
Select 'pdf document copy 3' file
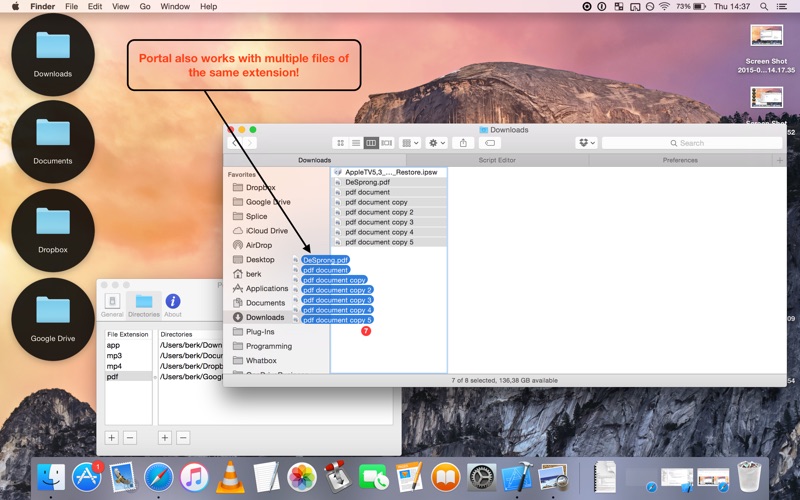389,222
